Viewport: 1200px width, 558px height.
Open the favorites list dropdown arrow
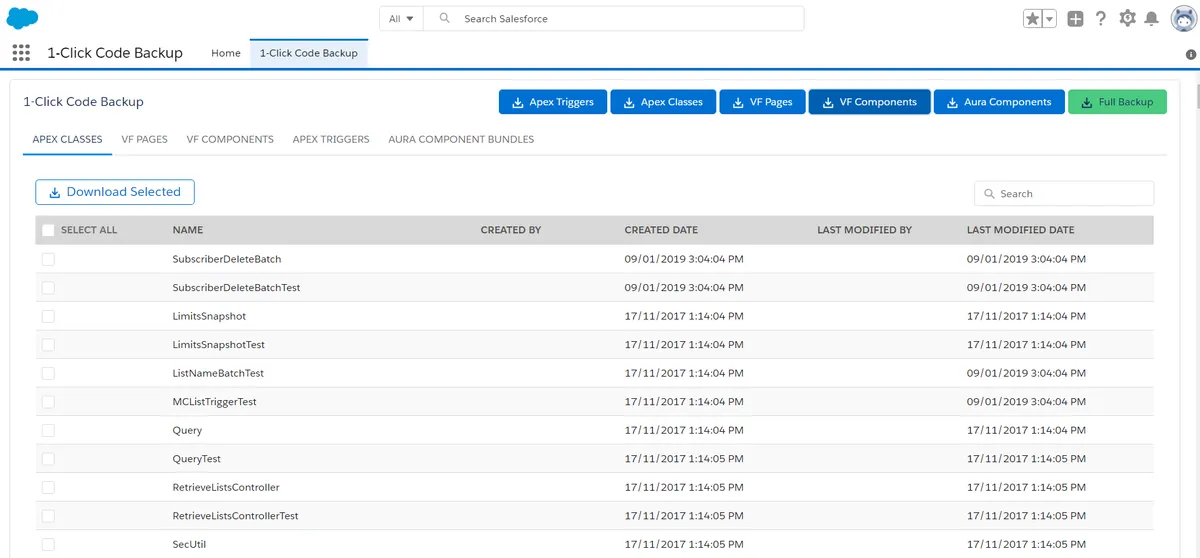tap(1050, 19)
